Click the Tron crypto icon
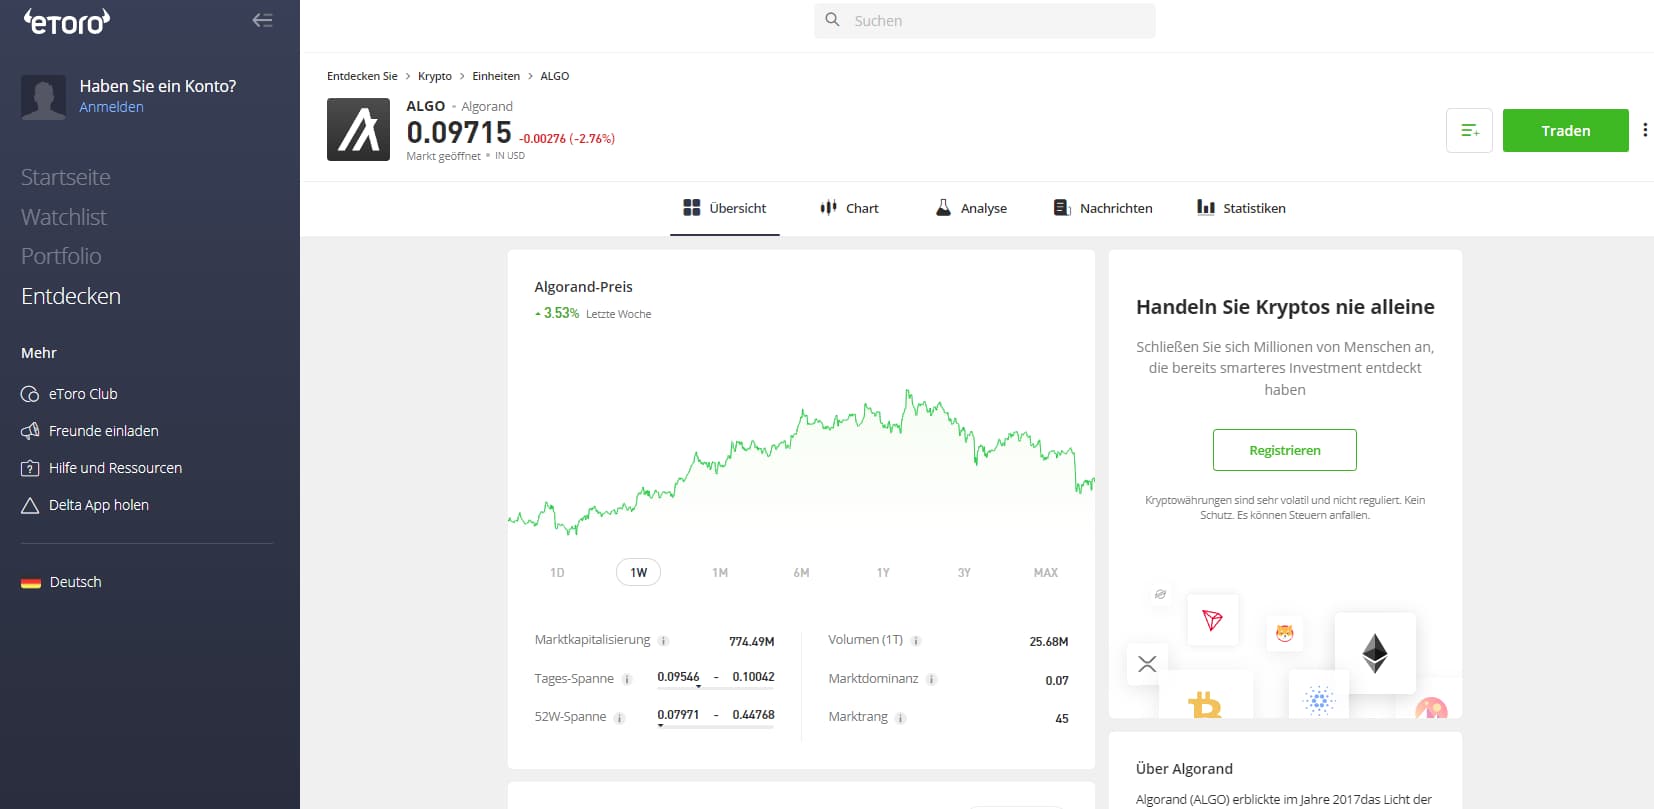 [x=1213, y=620]
